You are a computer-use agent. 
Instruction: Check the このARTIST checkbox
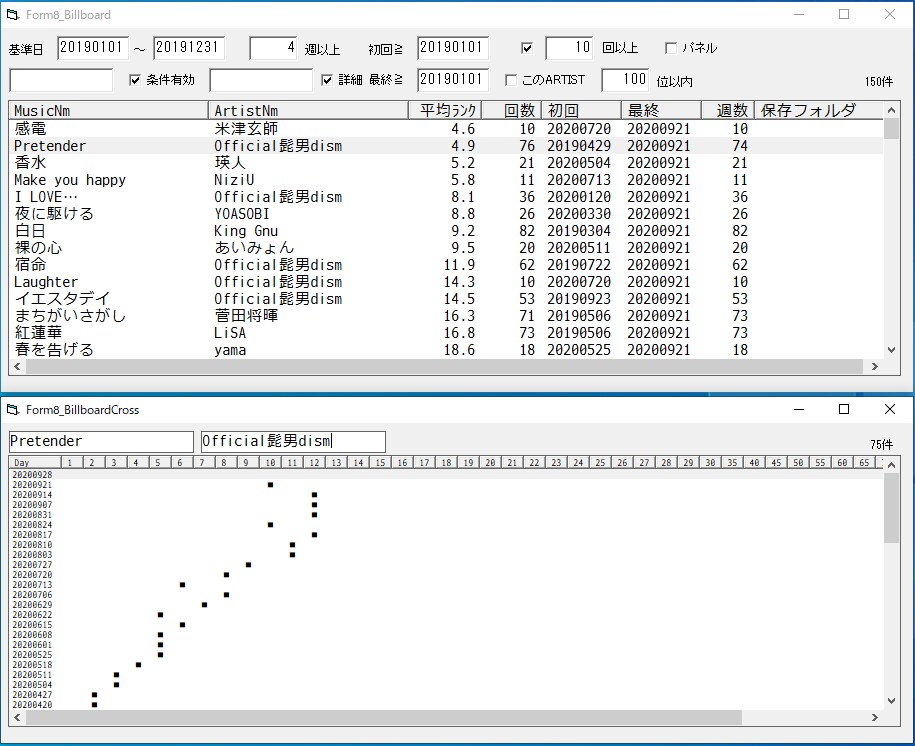point(511,80)
